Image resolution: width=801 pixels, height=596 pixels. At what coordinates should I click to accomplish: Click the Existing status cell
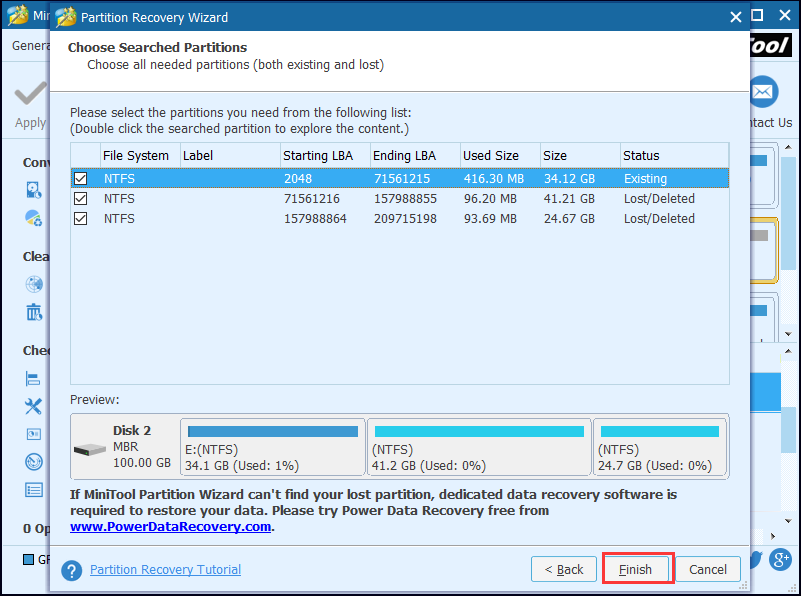pos(645,179)
